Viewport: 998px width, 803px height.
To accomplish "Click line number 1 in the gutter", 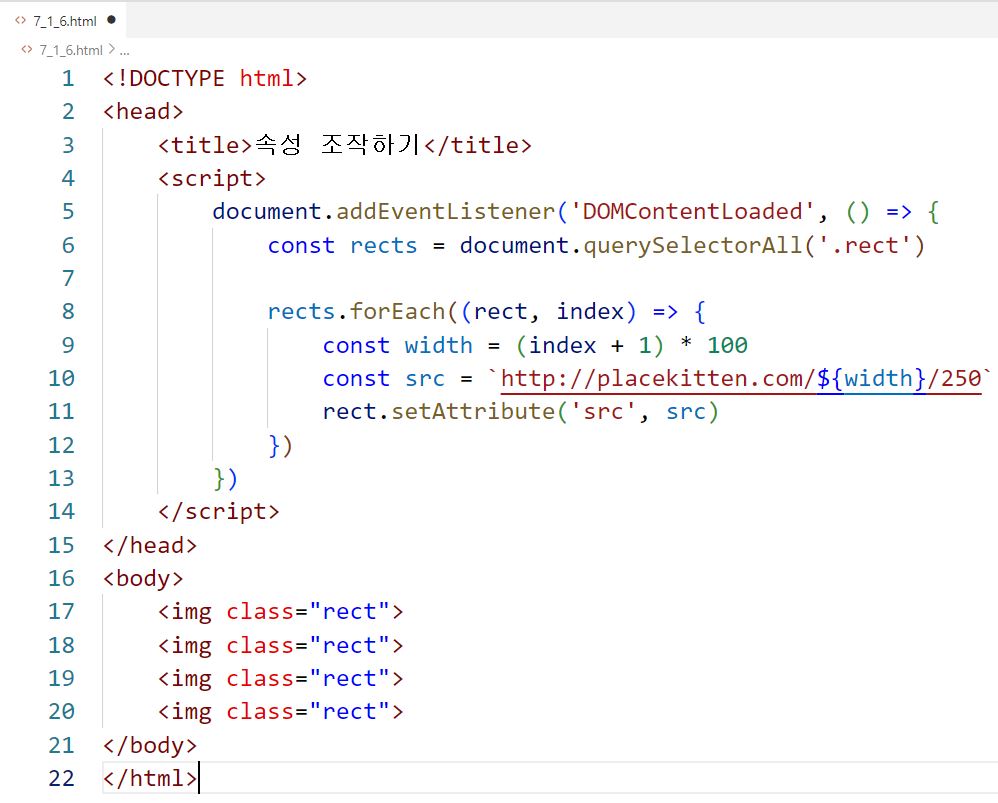I will 67,79.
